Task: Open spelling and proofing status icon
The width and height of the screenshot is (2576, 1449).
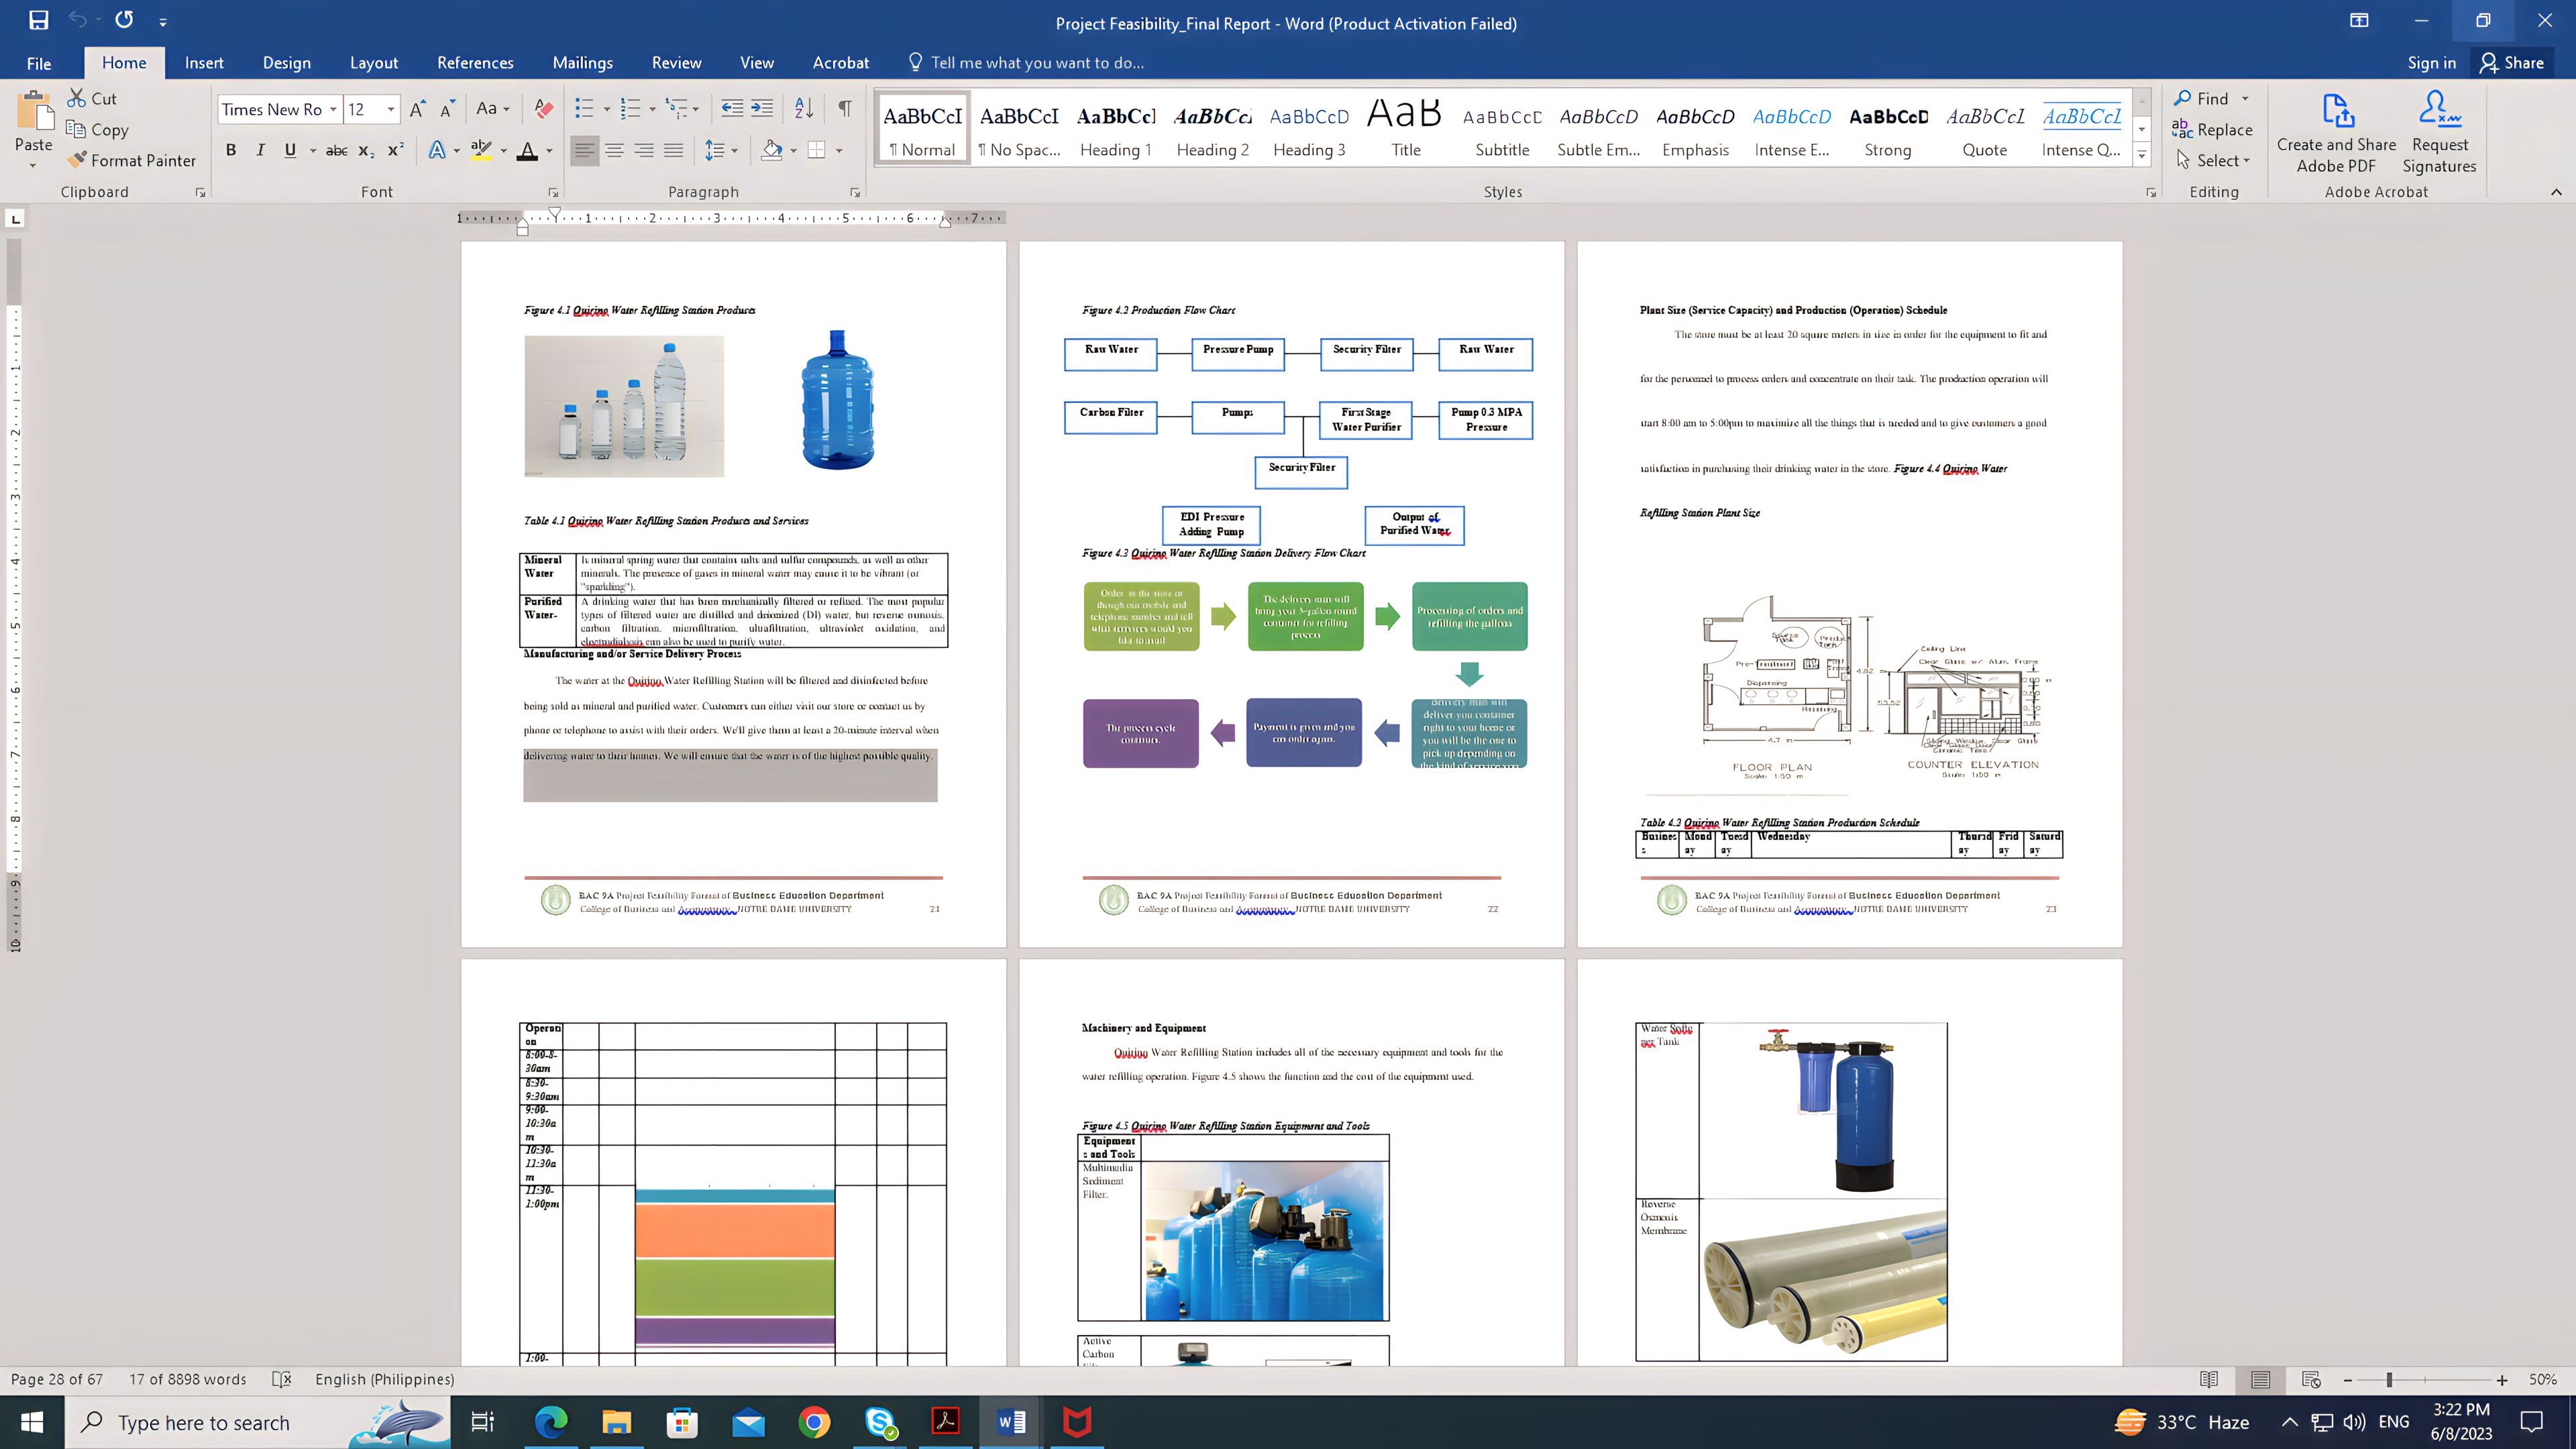Action: (x=282, y=1379)
